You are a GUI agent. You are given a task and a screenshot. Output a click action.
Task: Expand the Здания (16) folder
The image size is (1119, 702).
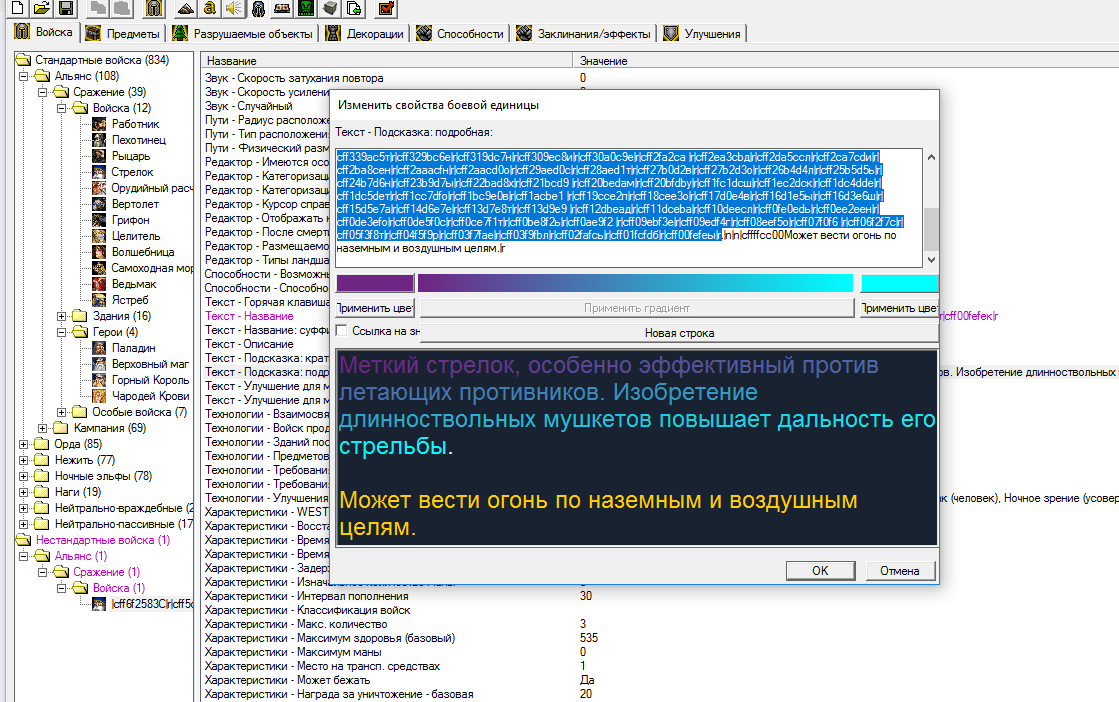(x=63, y=316)
